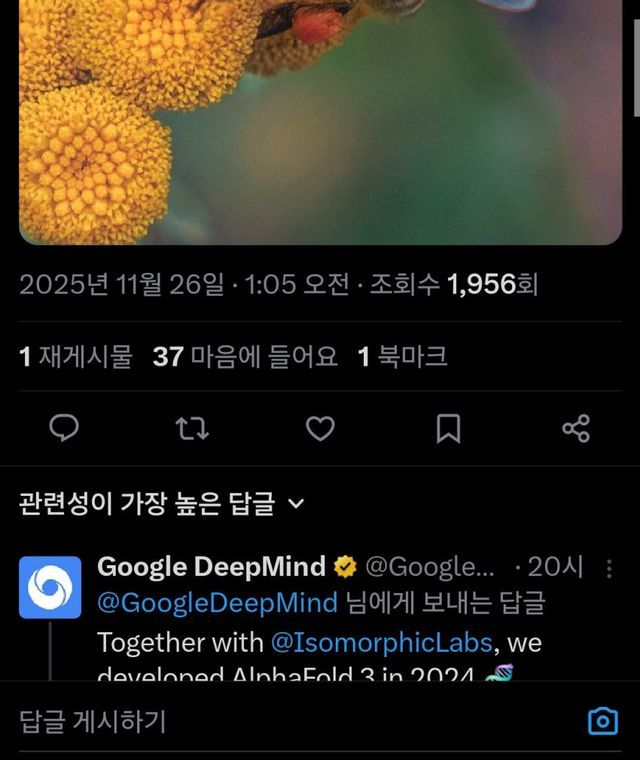Open the @IsomorphicLabs mention link
The width and height of the screenshot is (640, 760).
click(379, 641)
